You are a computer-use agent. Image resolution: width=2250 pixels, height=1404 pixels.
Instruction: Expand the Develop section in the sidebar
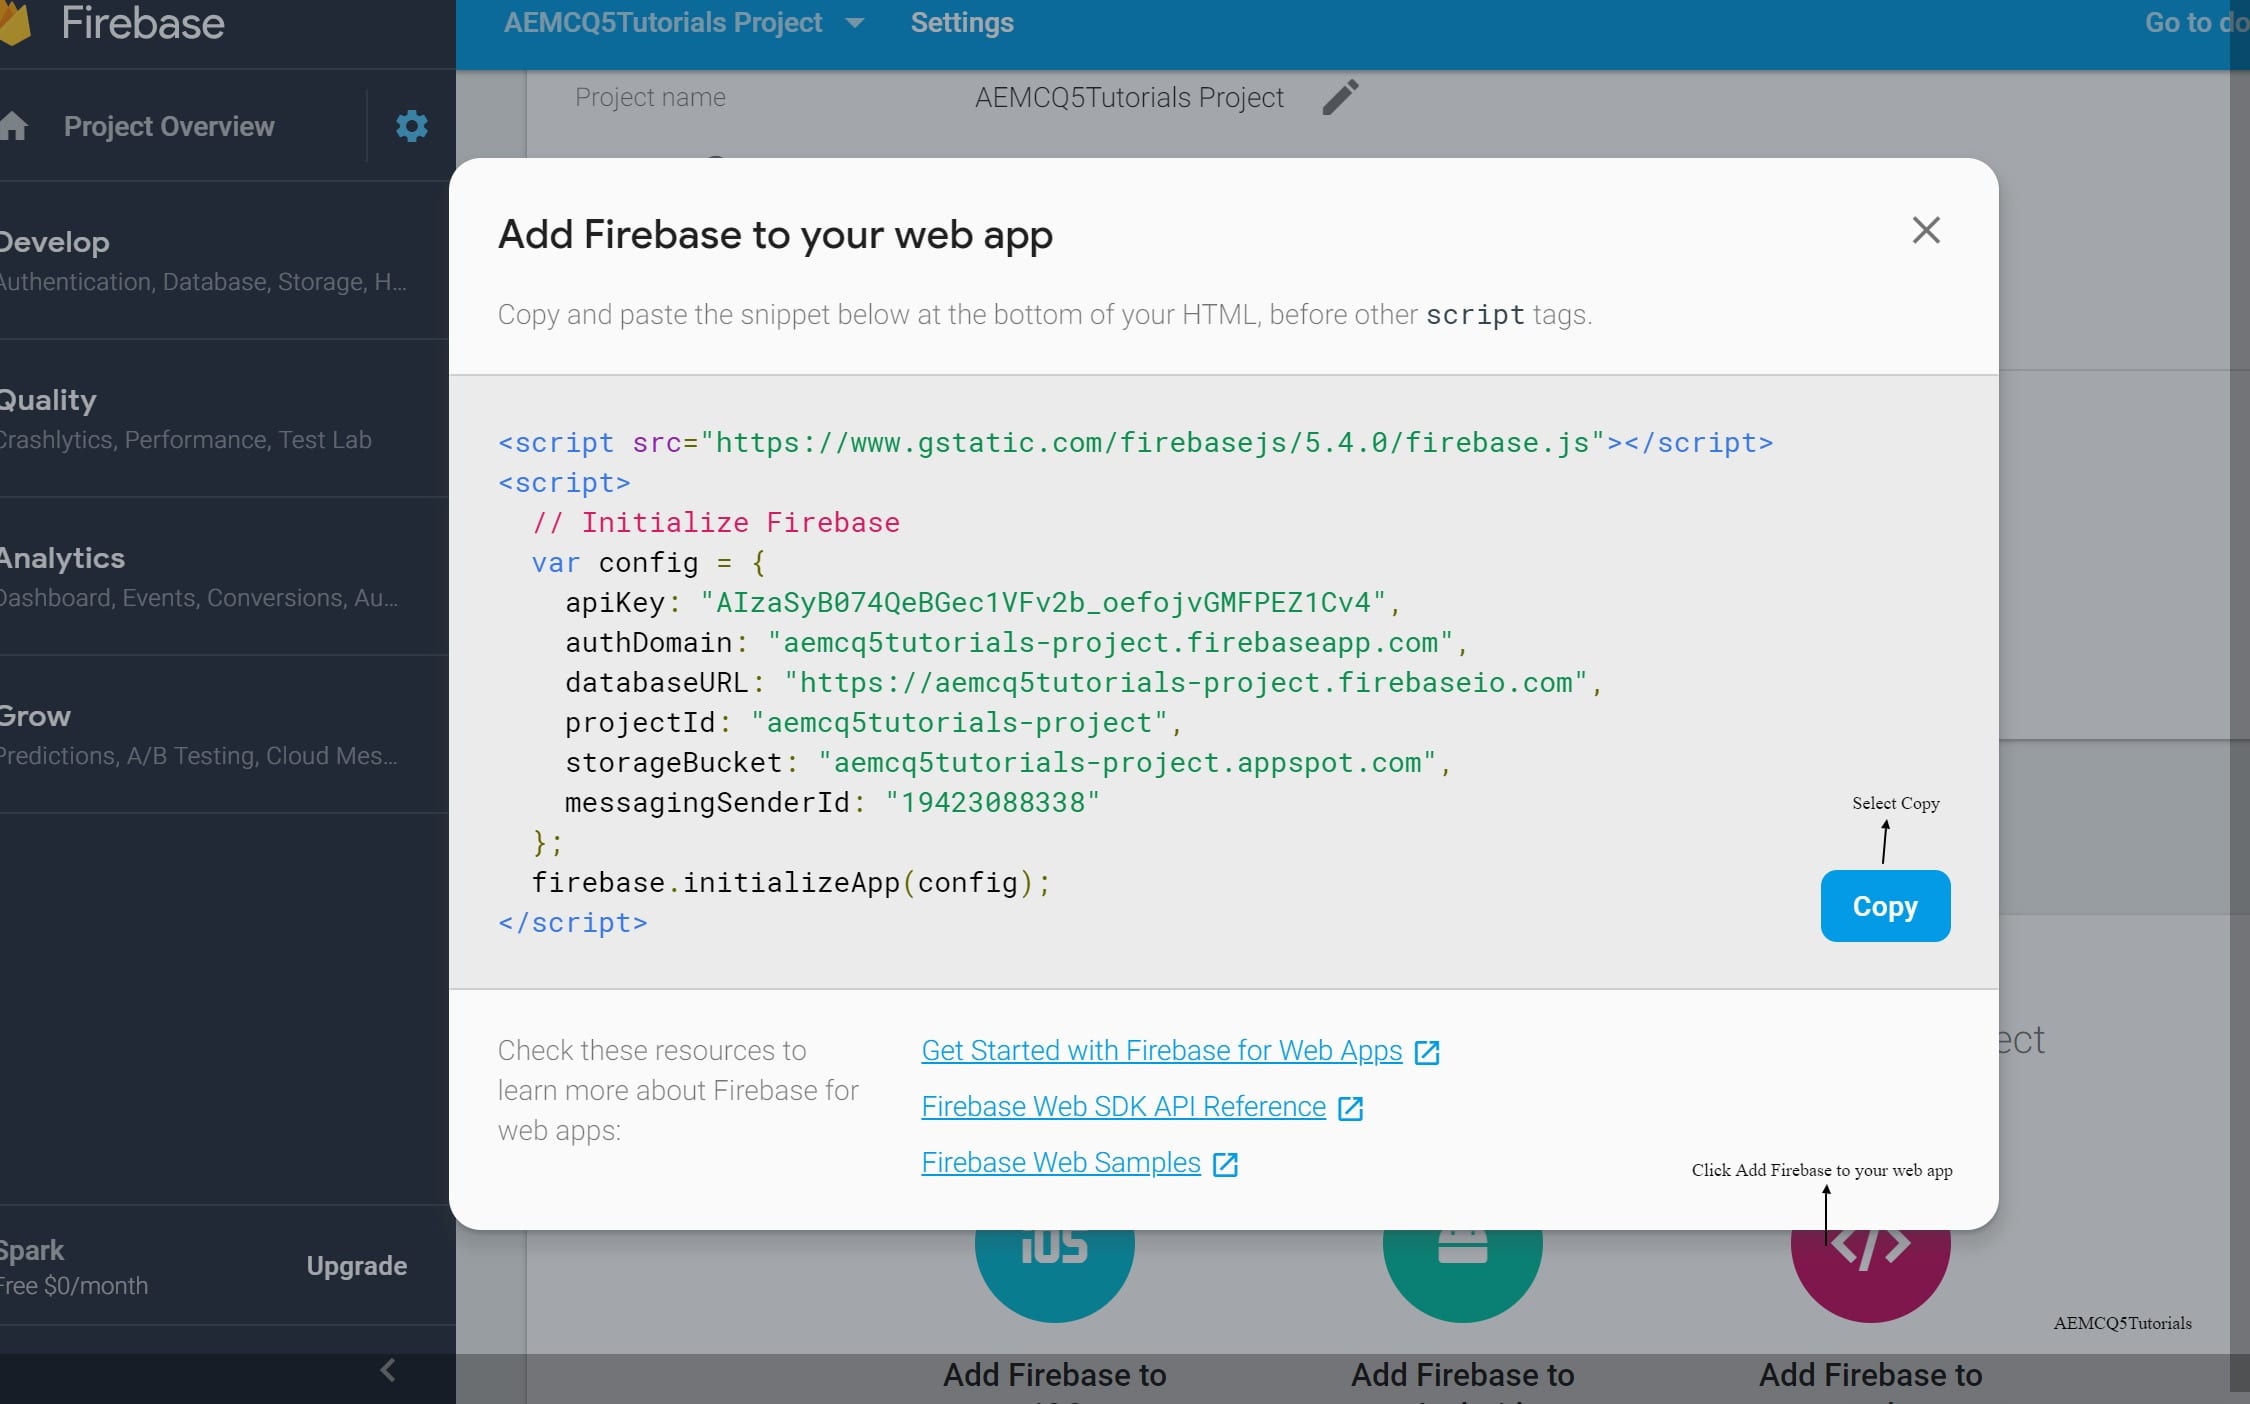[55, 242]
